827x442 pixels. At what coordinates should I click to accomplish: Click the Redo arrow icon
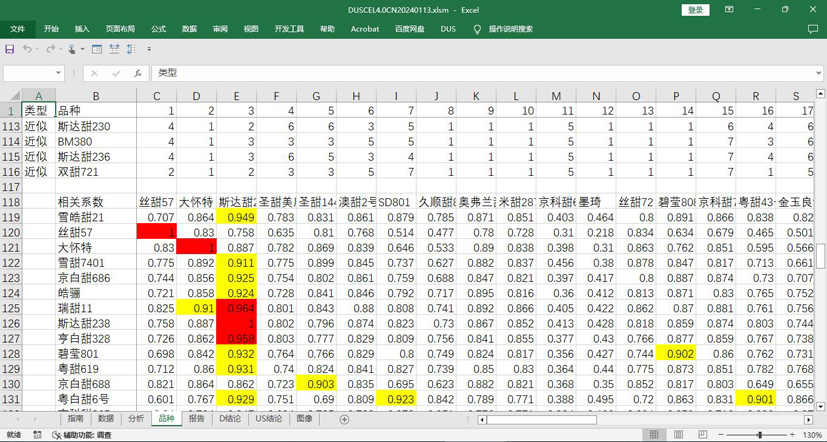point(49,48)
